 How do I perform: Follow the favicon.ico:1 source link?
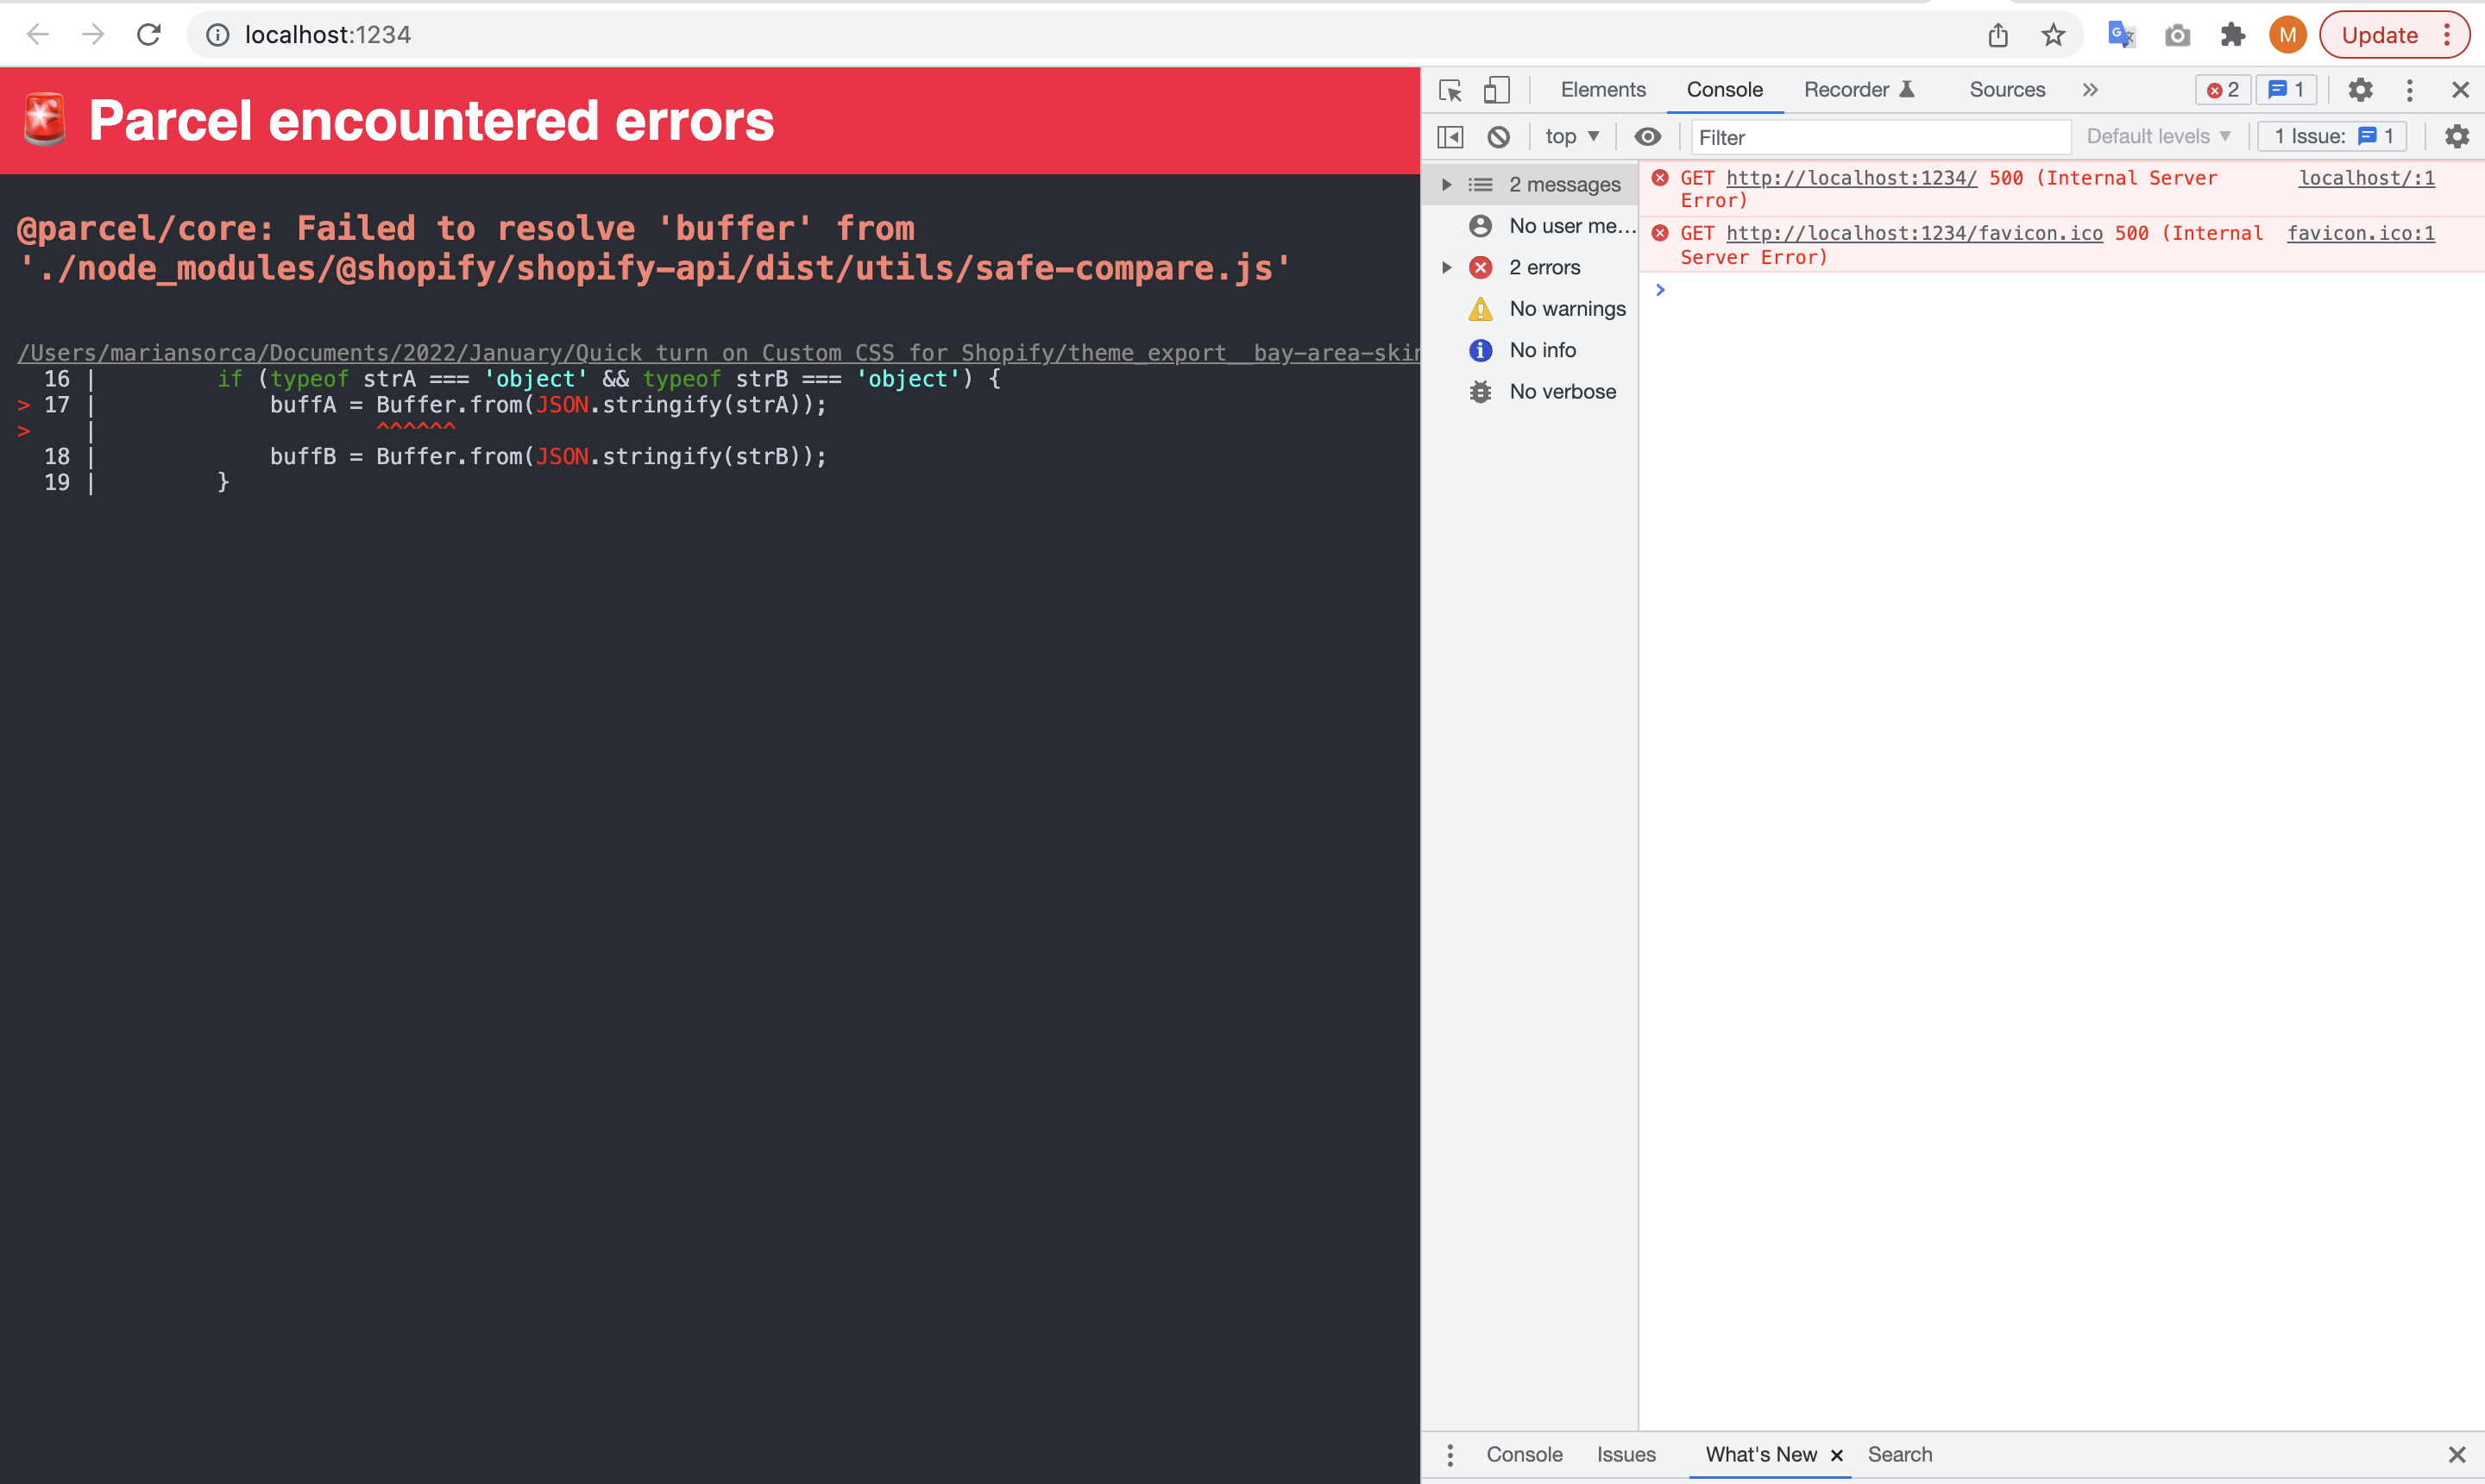coord(2360,233)
